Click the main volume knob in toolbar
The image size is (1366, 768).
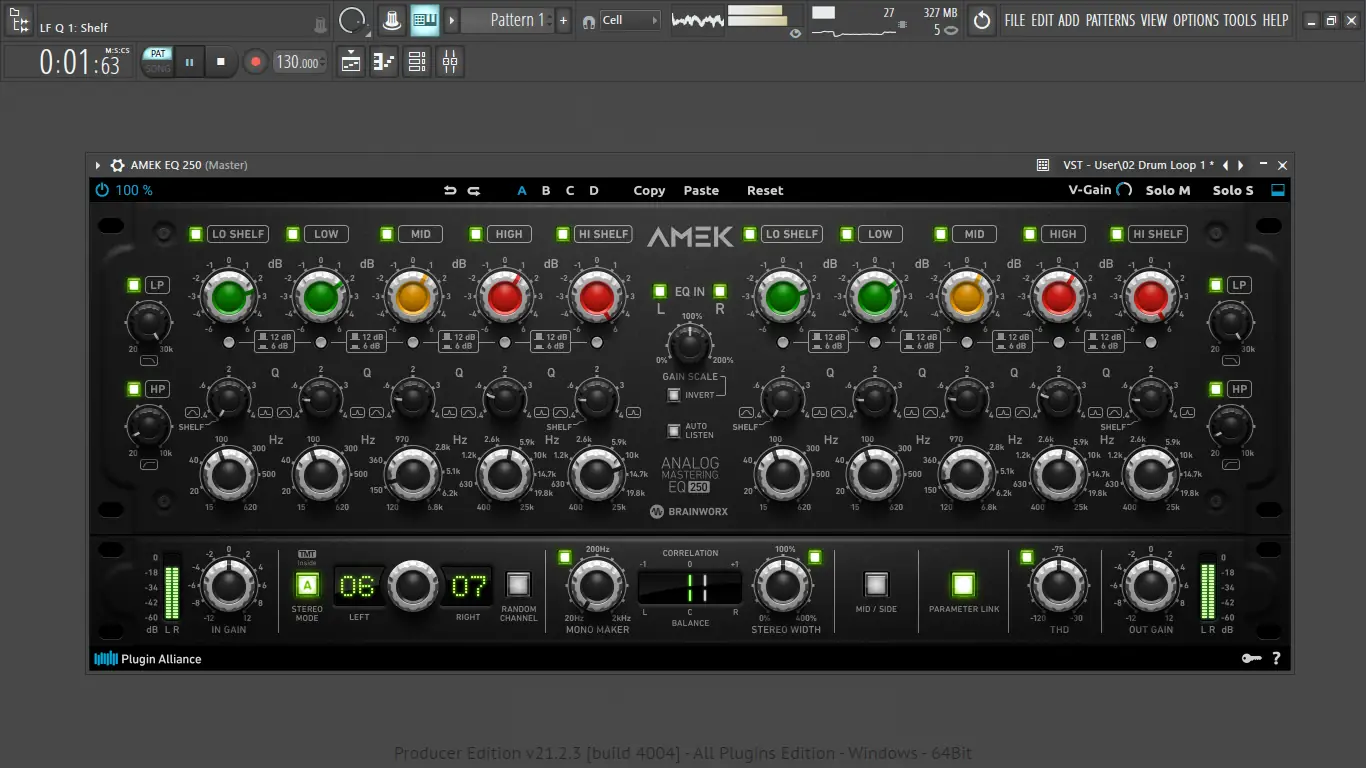point(352,20)
